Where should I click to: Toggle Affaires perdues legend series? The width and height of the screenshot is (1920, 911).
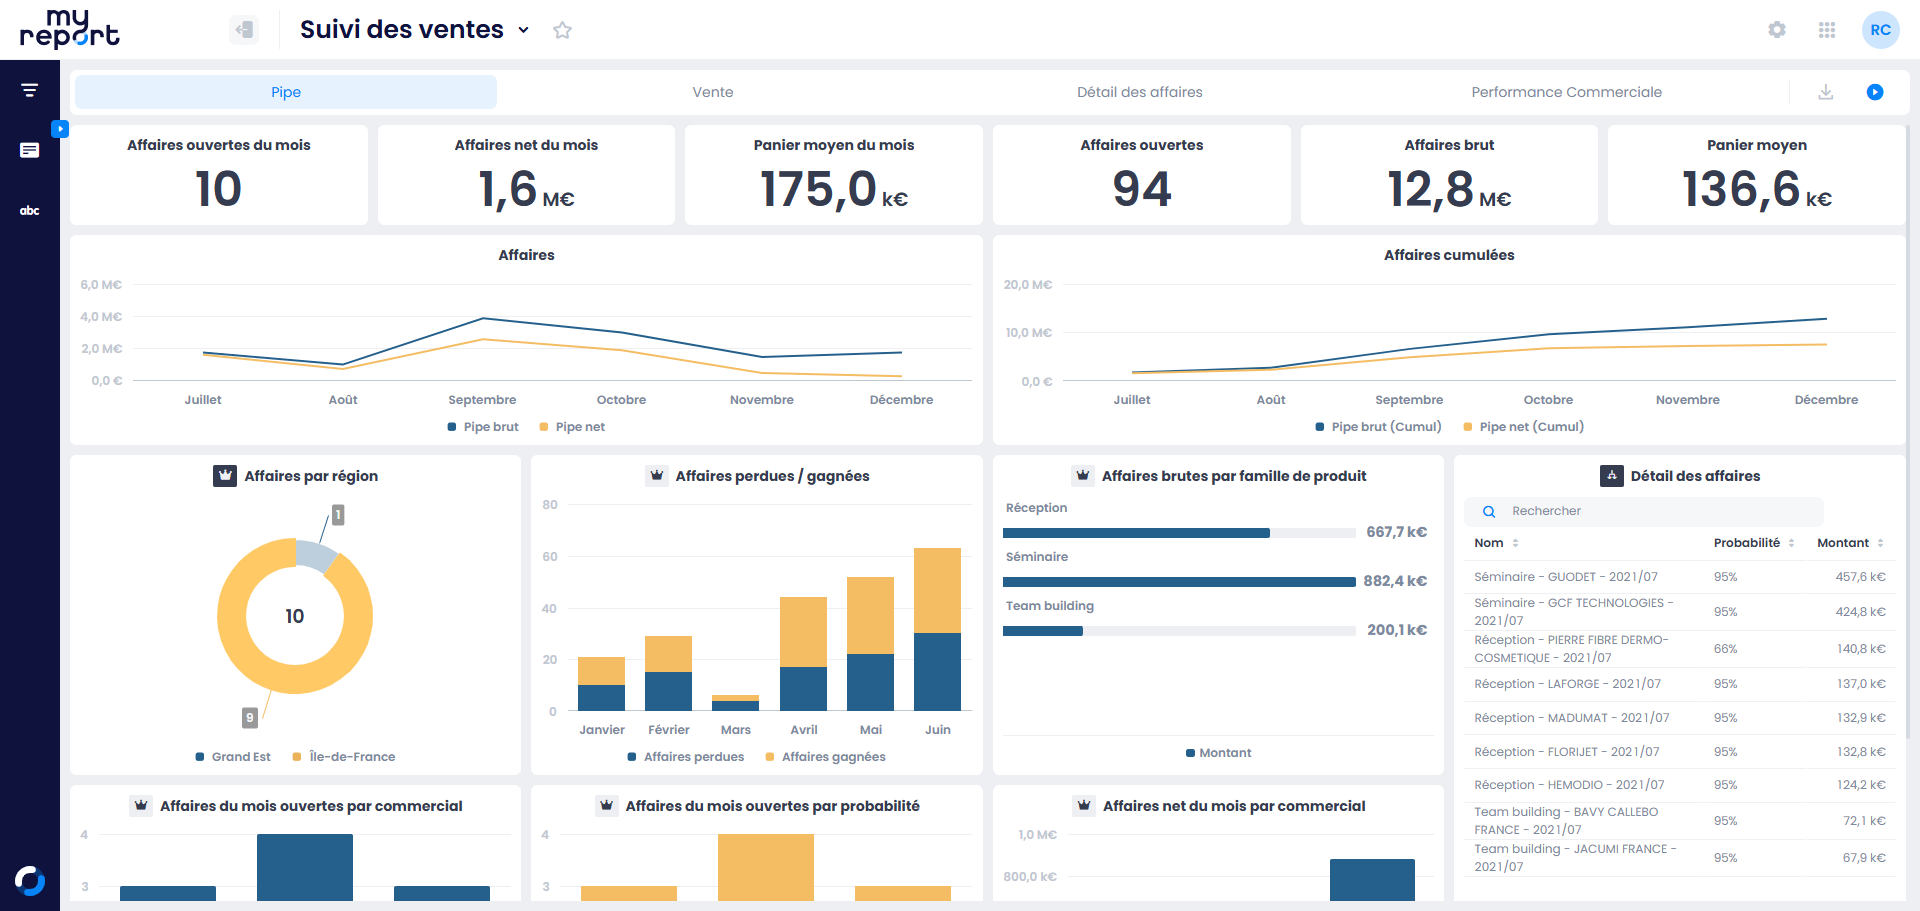click(x=686, y=757)
